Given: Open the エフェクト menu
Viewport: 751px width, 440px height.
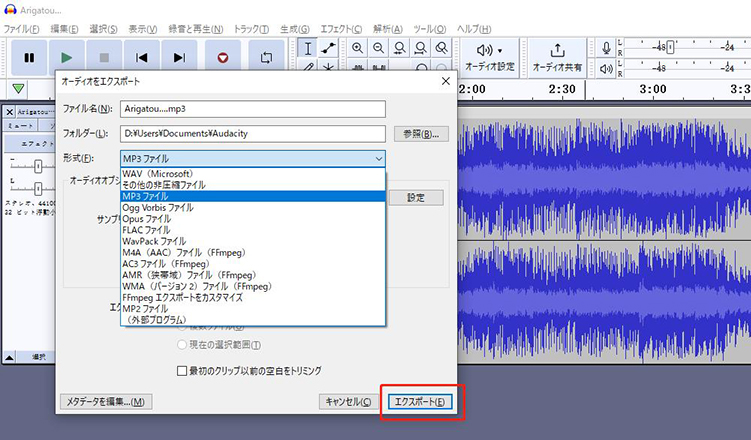Looking at the screenshot, I should coord(341,29).
